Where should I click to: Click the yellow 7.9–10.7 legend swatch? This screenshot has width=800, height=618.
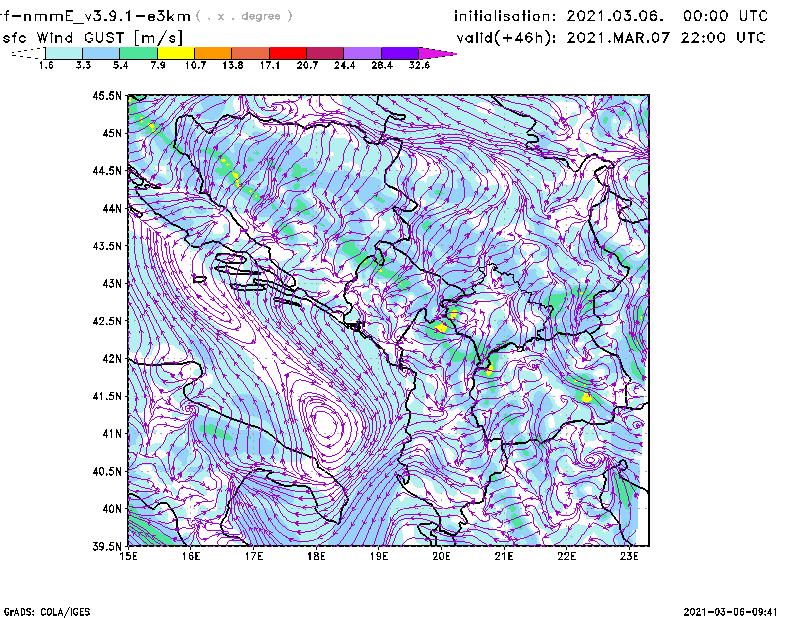(x=176, y=53)
